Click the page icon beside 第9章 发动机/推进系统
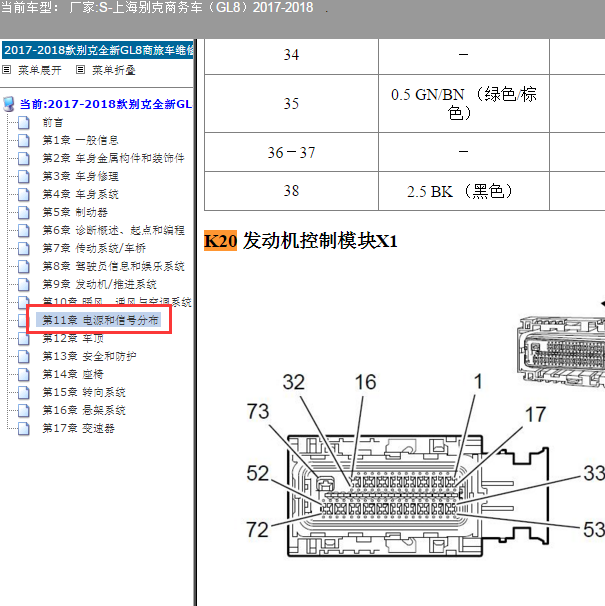 (x=24, y=284)
